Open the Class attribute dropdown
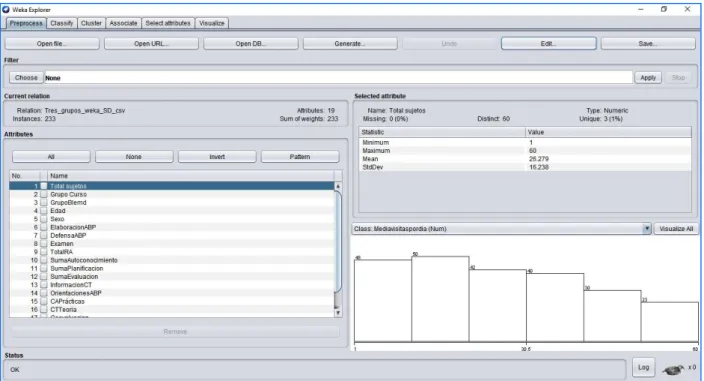This screenshot has width=704, height=381. (x=647, y=229)
